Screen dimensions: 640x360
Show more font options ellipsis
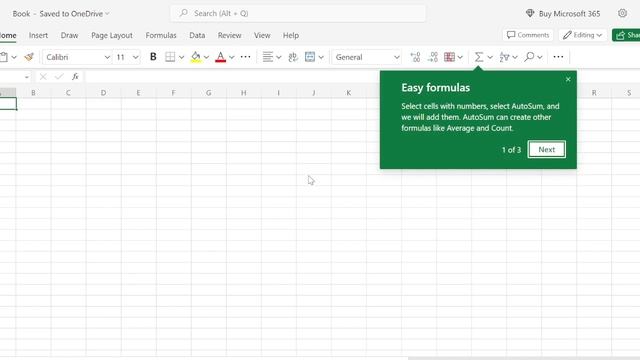pyautogui.click(x=245, y=57)
